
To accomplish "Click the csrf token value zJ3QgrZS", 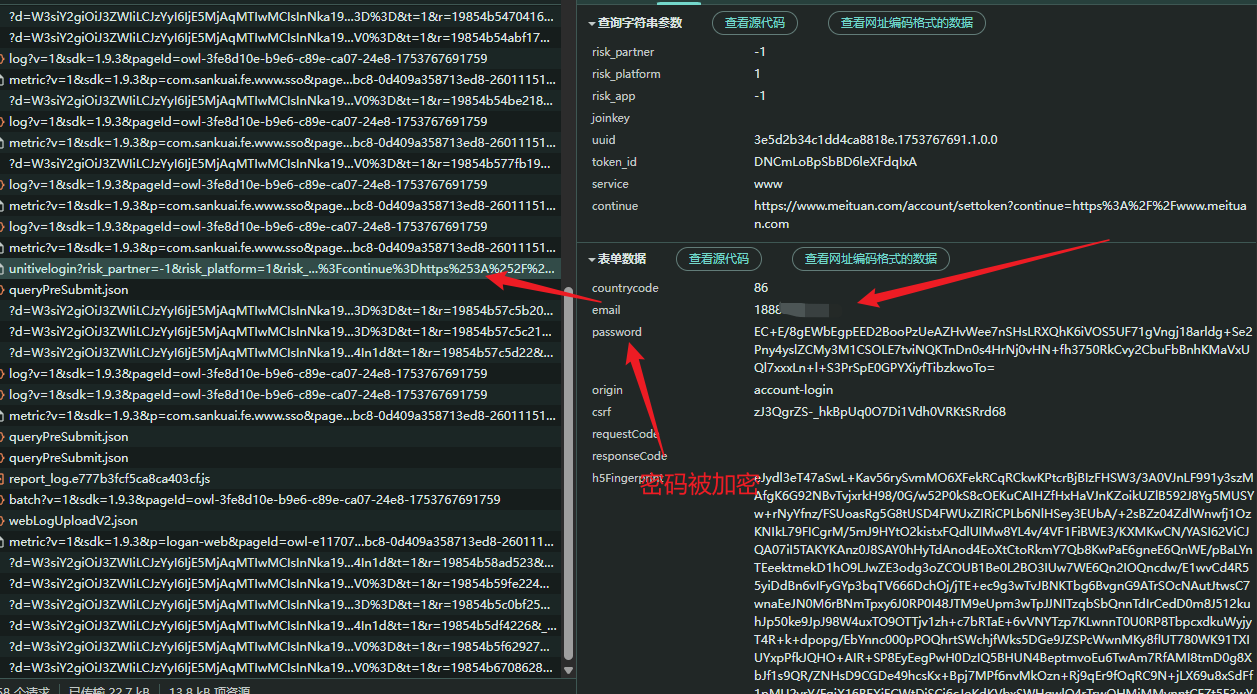I will [x=880, y=412].
